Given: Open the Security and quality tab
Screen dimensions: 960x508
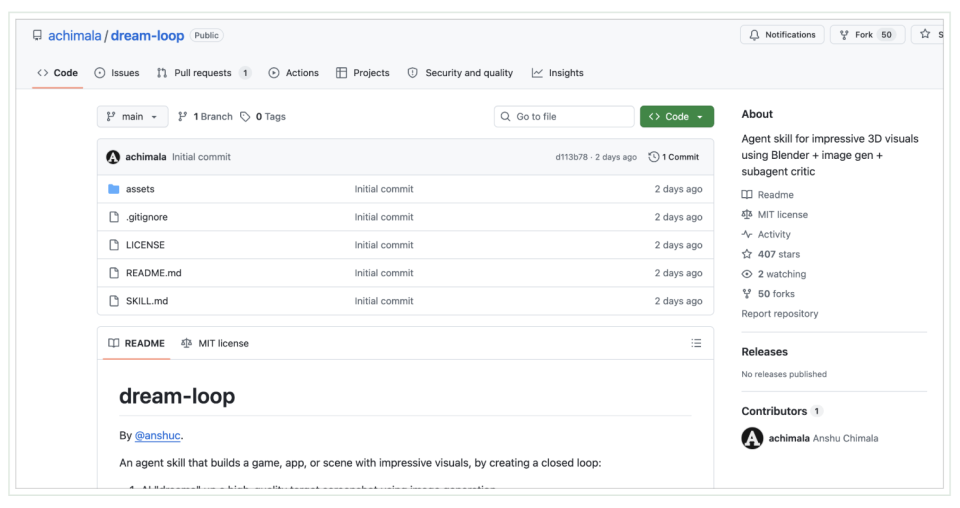Looking at the screenshot, I should (460, 73).
